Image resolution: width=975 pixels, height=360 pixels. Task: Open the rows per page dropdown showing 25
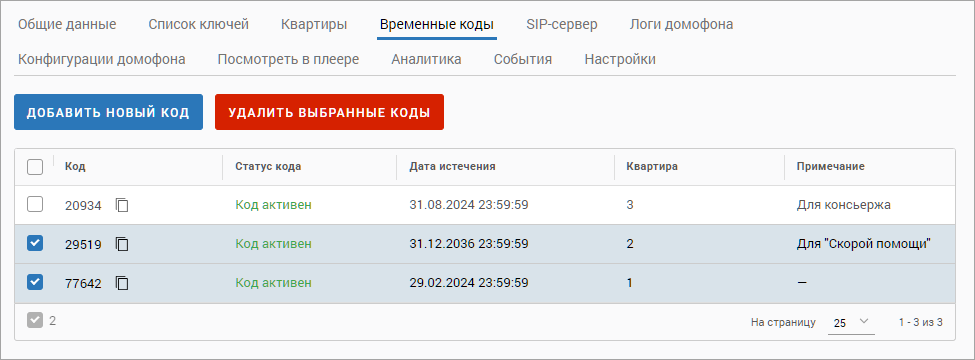click(x=851, y=323)
